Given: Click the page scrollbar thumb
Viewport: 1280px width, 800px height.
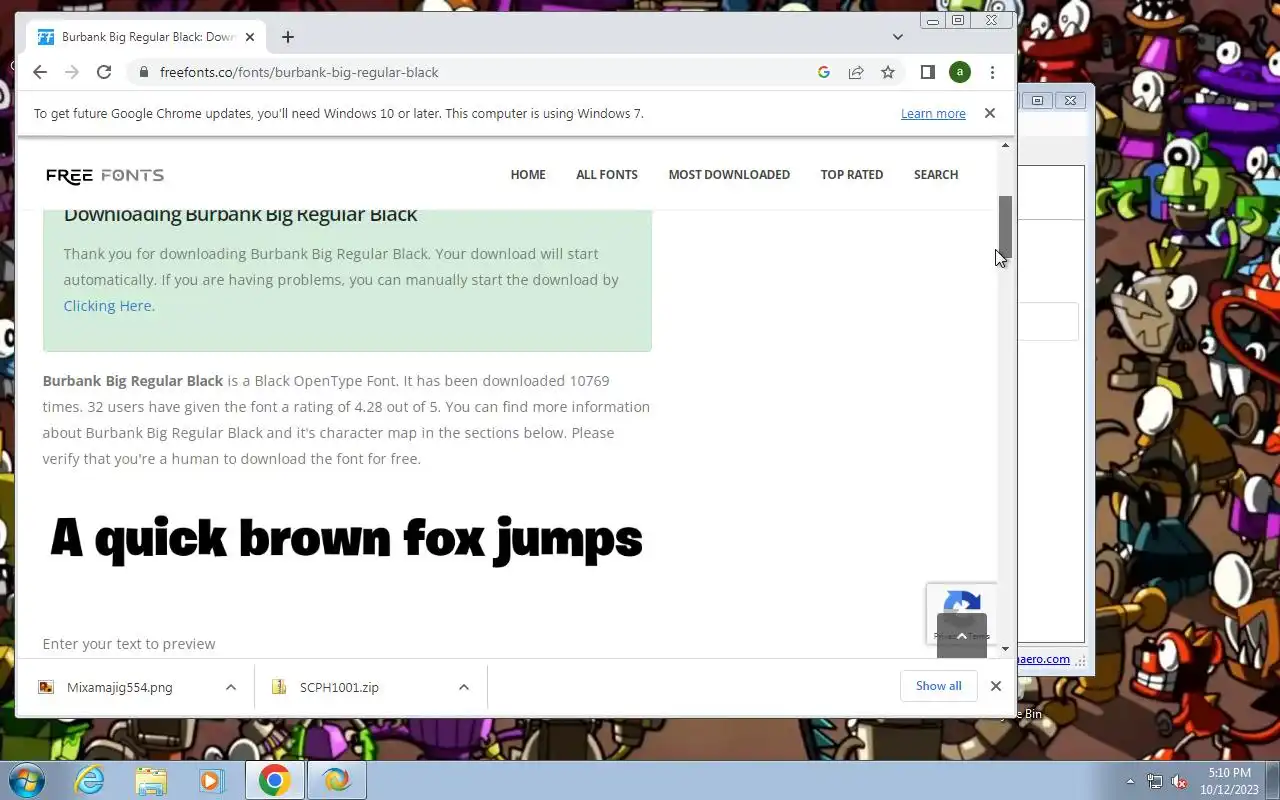Looking at the screenshot, I should 1006,226.
